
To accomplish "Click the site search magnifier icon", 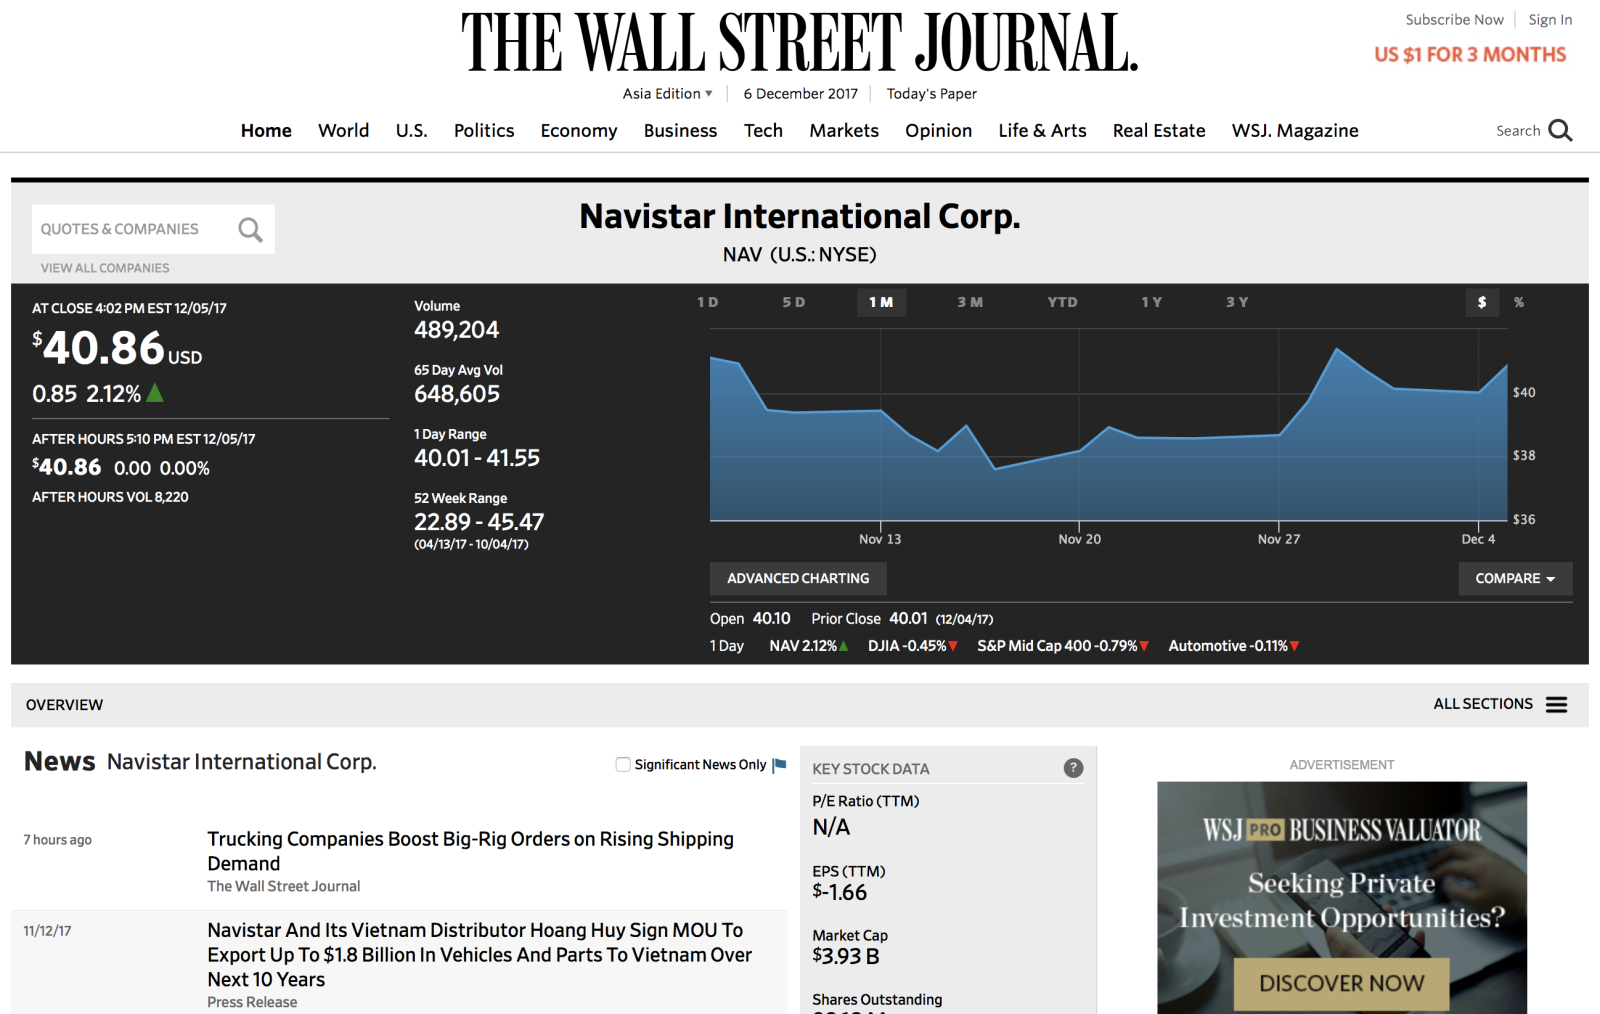I will (x=1560, y=131).
